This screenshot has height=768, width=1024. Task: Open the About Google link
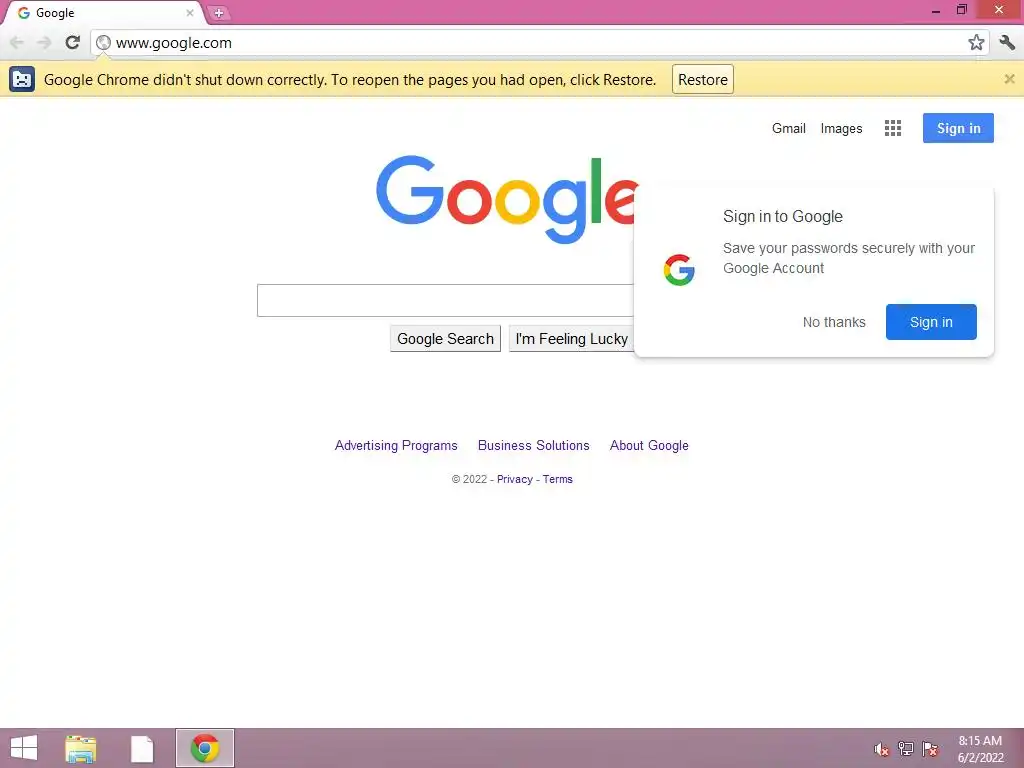click(x=649, y=445)
